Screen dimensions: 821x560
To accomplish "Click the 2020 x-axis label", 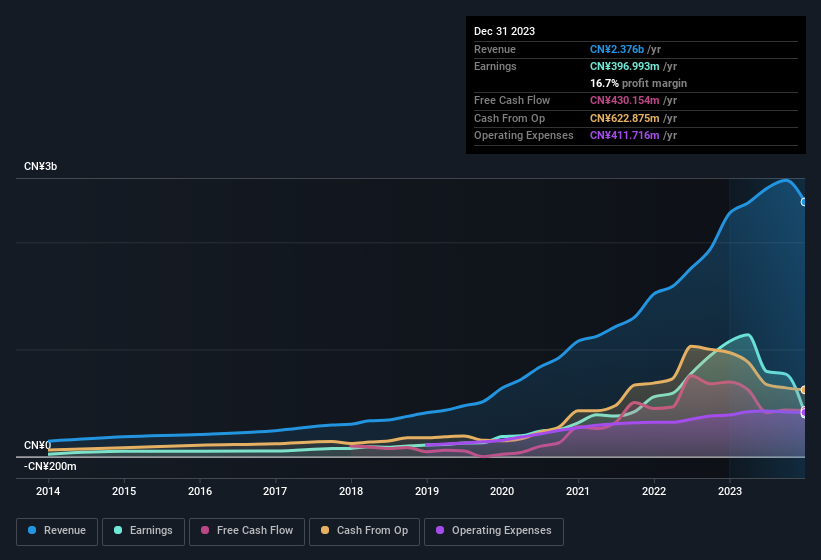I will (x=502, y=491).
